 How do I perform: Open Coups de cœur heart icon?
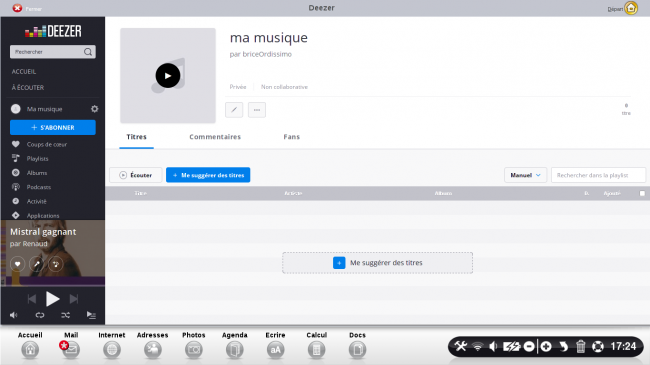16,144
